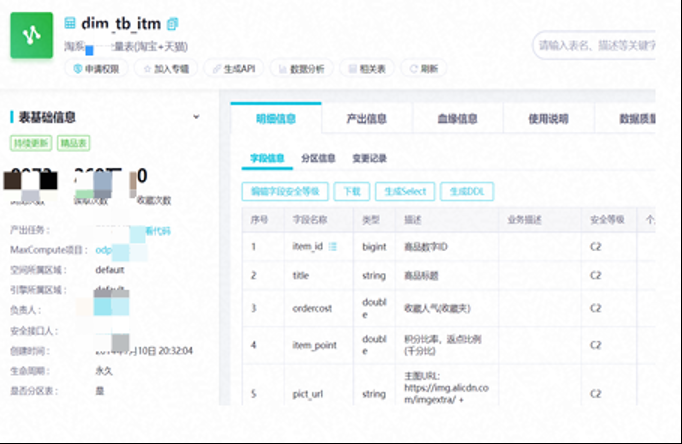Click the 生成API button

[234, 69]
